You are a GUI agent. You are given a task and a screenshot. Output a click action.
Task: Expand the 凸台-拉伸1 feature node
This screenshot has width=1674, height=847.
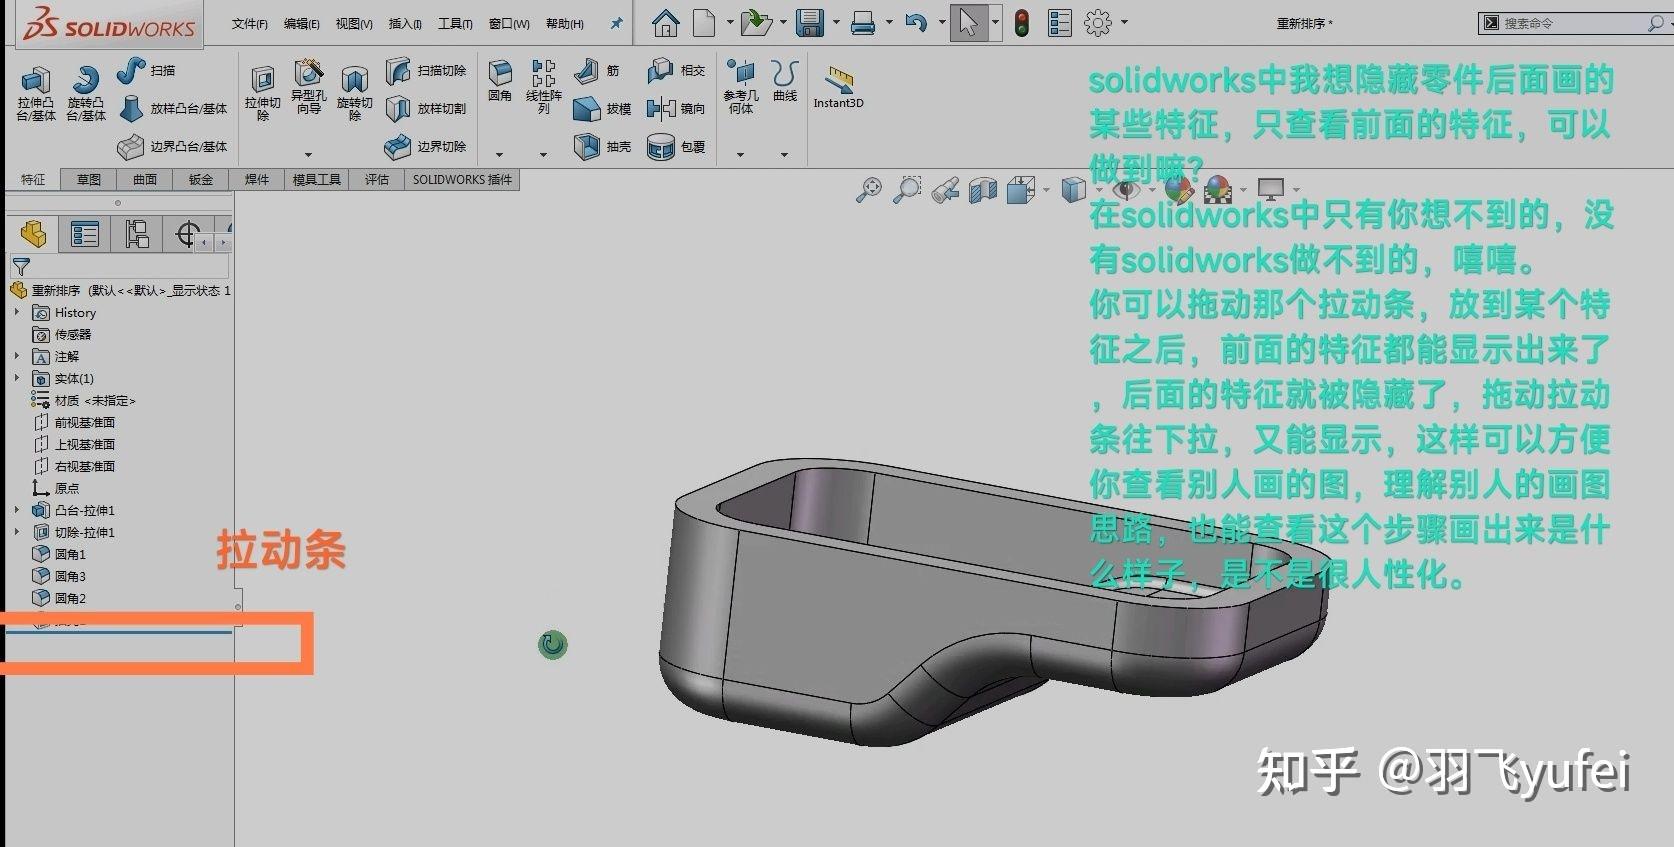tap(17, 510)
